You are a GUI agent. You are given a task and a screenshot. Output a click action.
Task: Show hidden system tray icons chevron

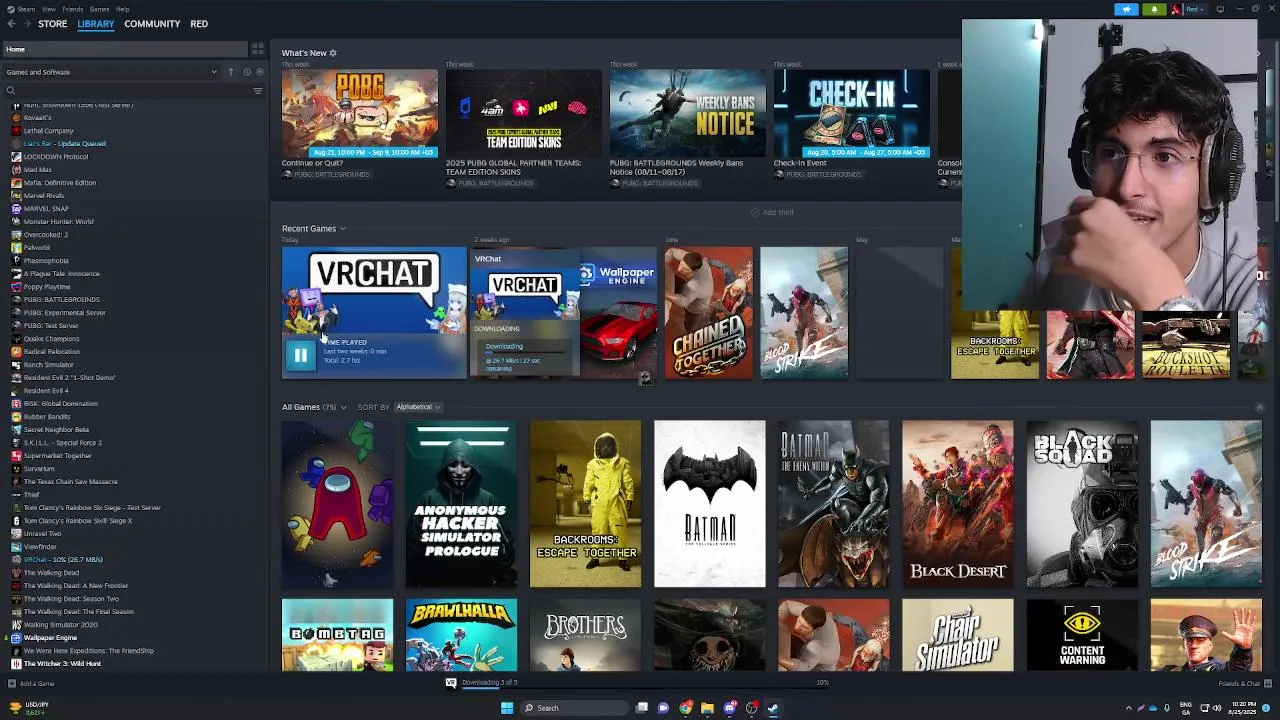(1129, 708)
